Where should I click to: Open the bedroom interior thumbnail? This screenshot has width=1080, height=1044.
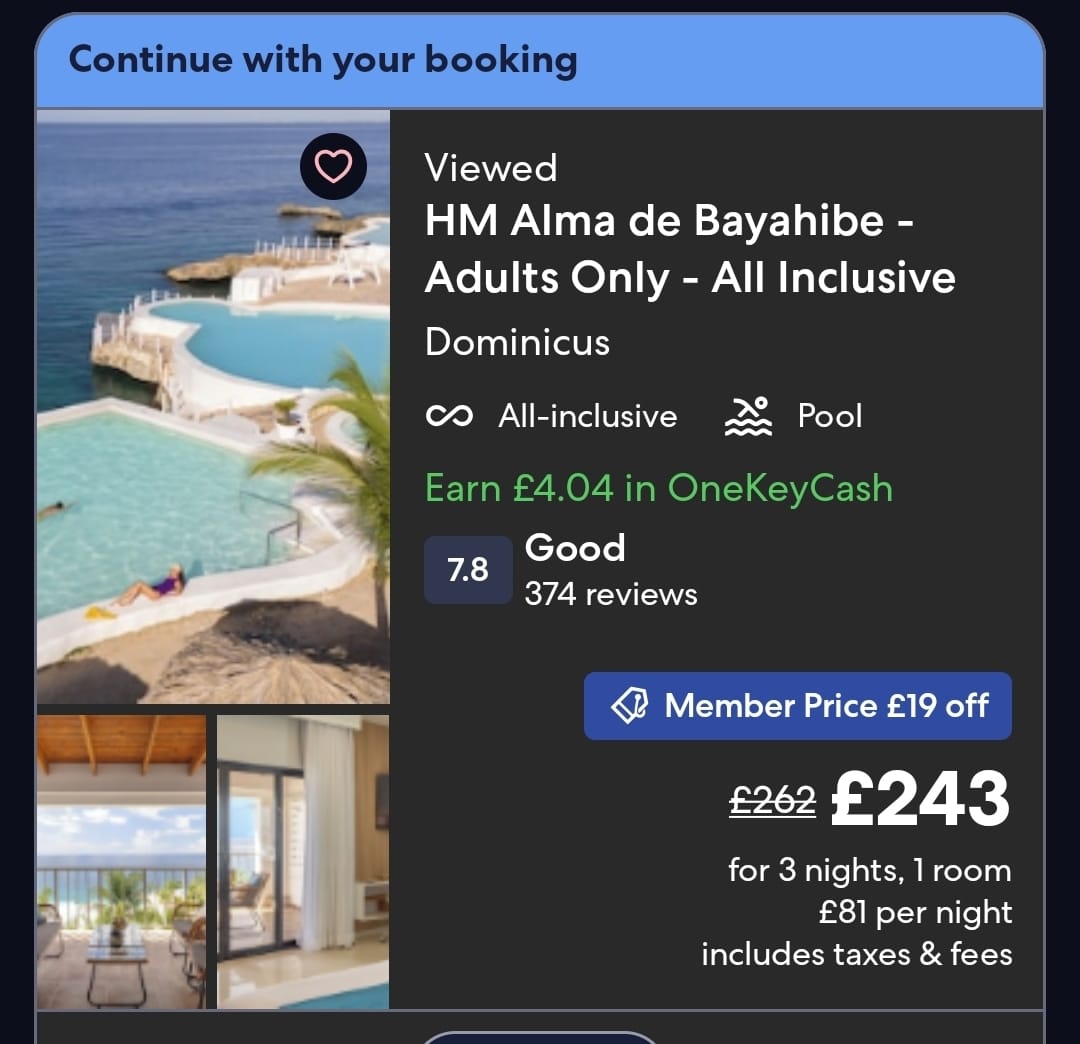(303, 862)
